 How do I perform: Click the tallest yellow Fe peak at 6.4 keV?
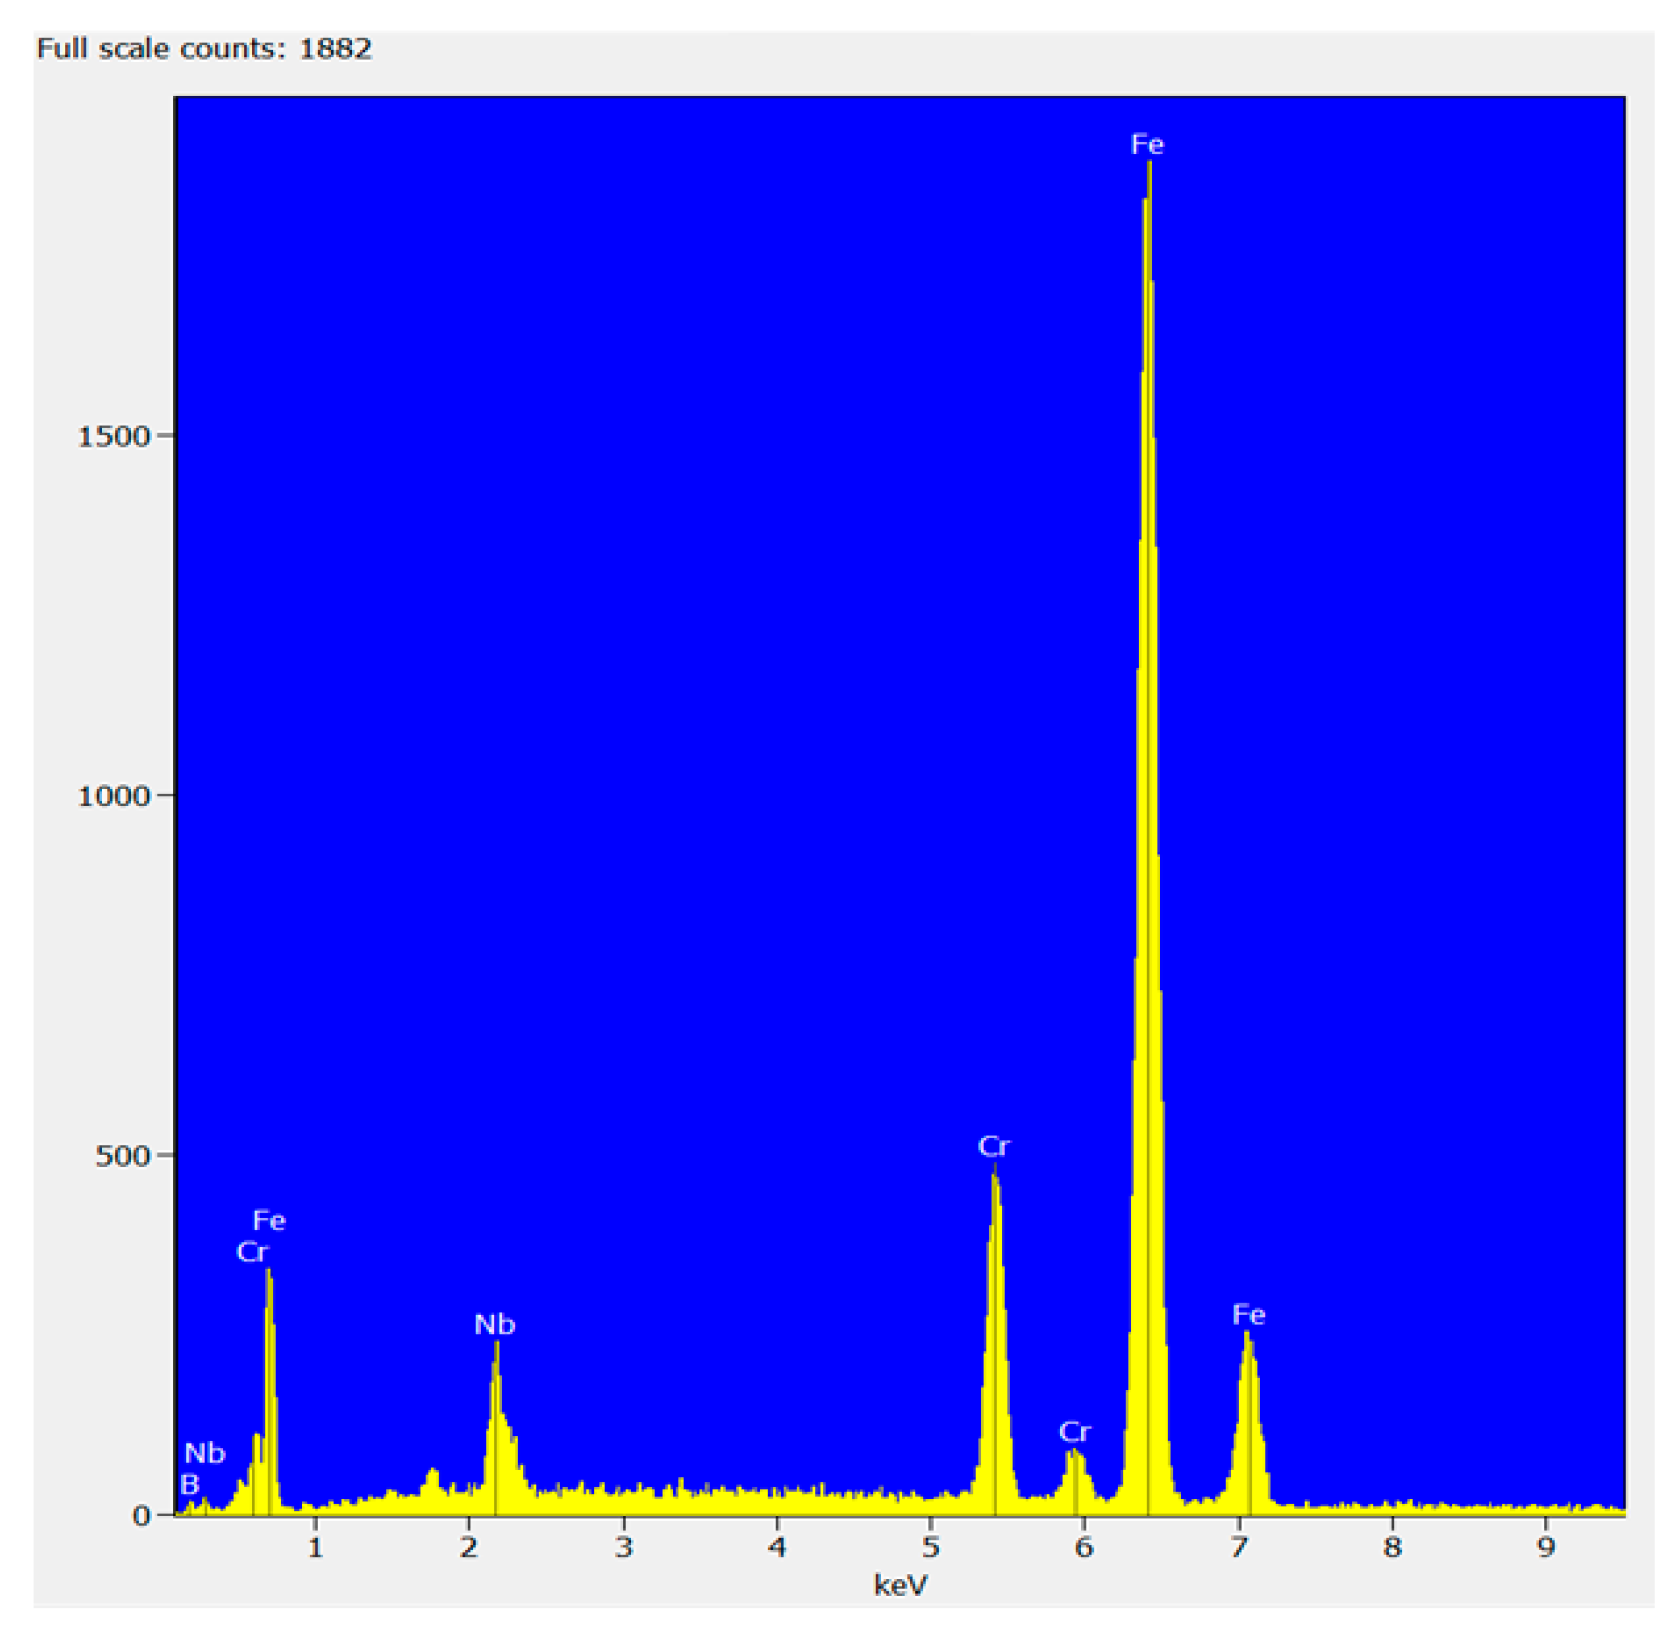tap(1148, 840)
